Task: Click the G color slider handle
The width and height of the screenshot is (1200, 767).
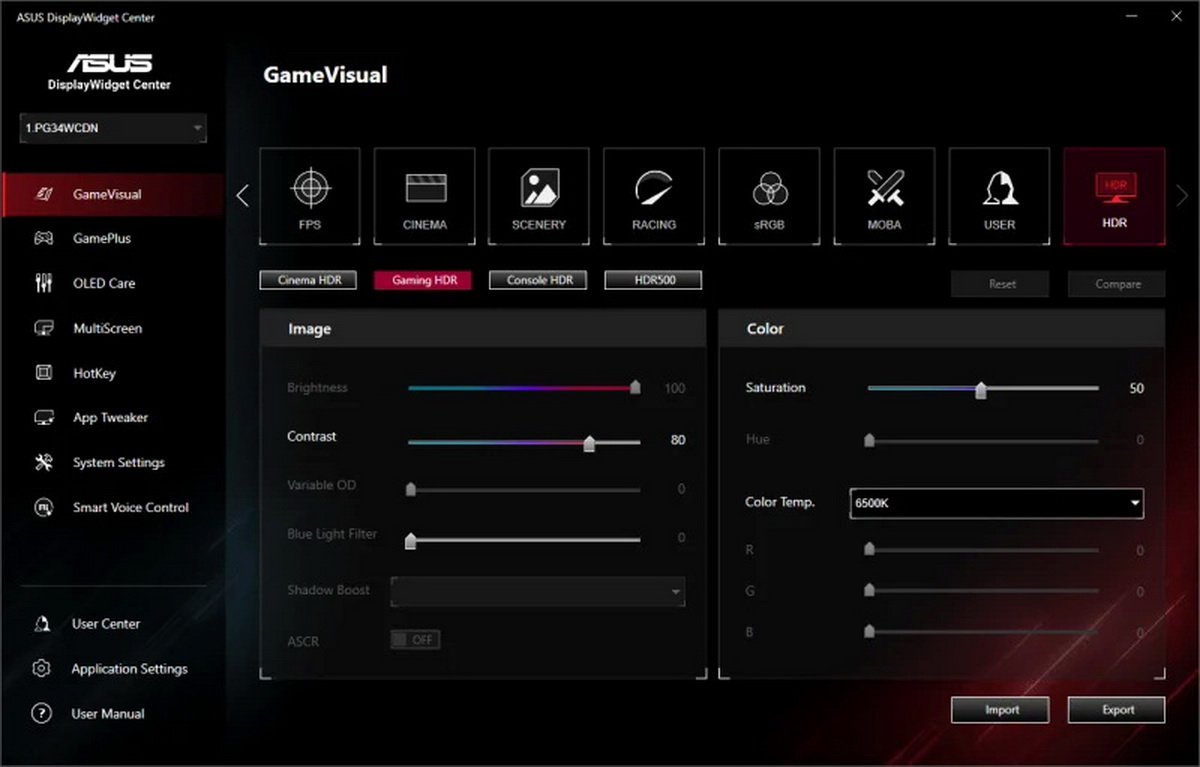Action: (869, 590)
